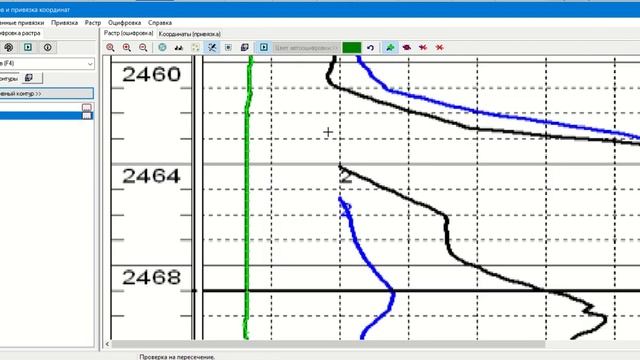Open the Справка menu
The height and width of the screenshot is (360, 640).
160,23
